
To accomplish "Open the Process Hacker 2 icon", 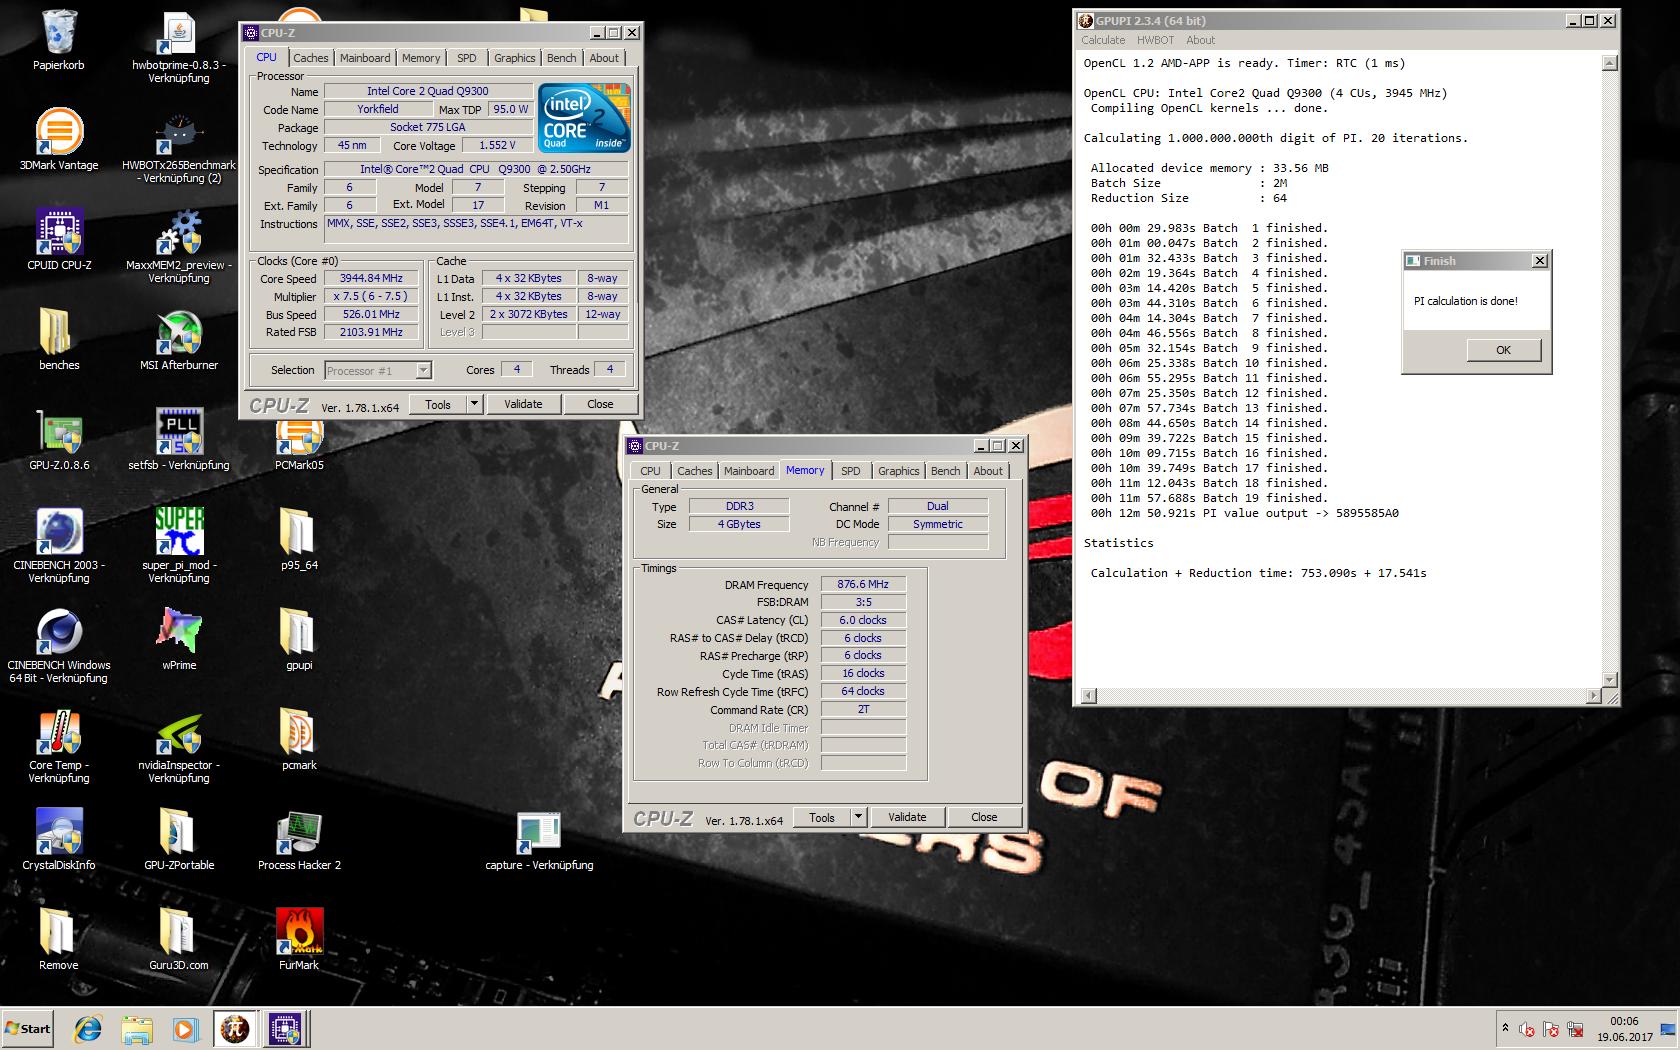I will click(x=299, y=840).
